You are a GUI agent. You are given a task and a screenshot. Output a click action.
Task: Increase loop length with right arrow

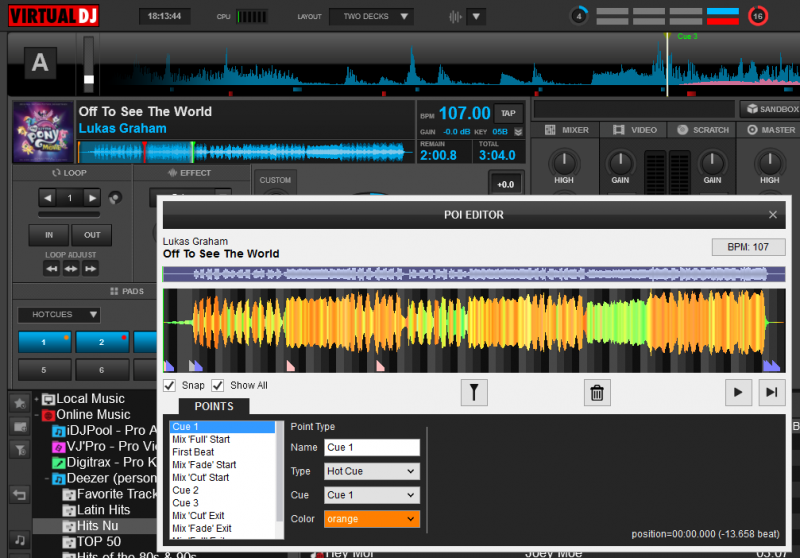pyautogui.click(x=92, y=198)
